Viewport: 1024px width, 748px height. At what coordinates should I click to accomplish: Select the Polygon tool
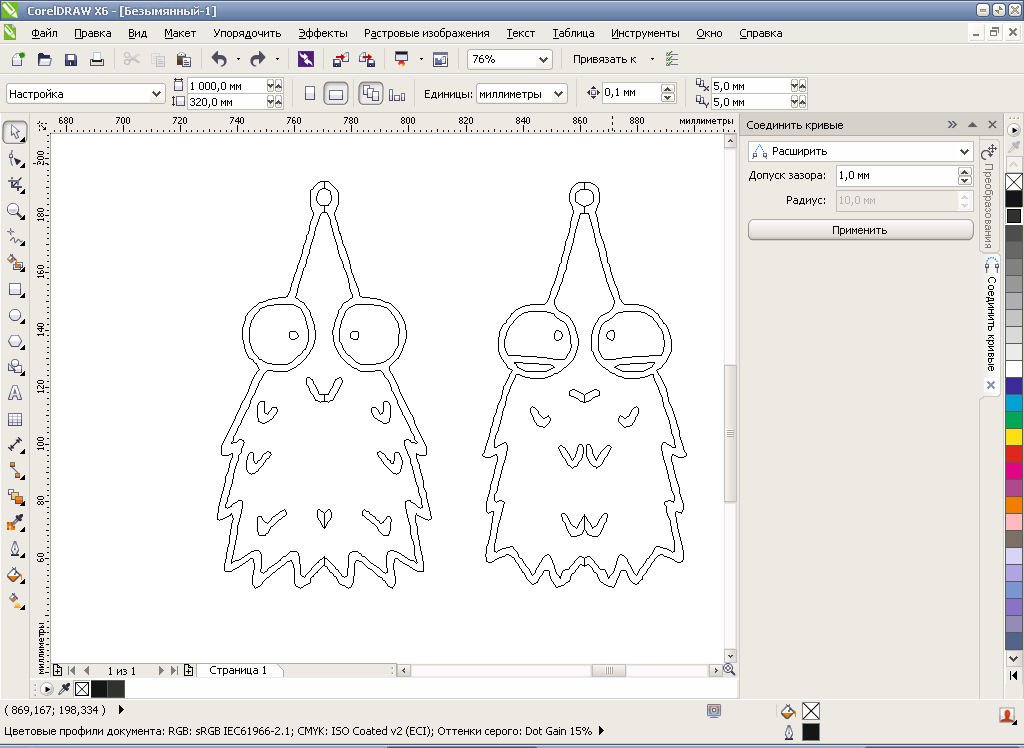[15, 342]
